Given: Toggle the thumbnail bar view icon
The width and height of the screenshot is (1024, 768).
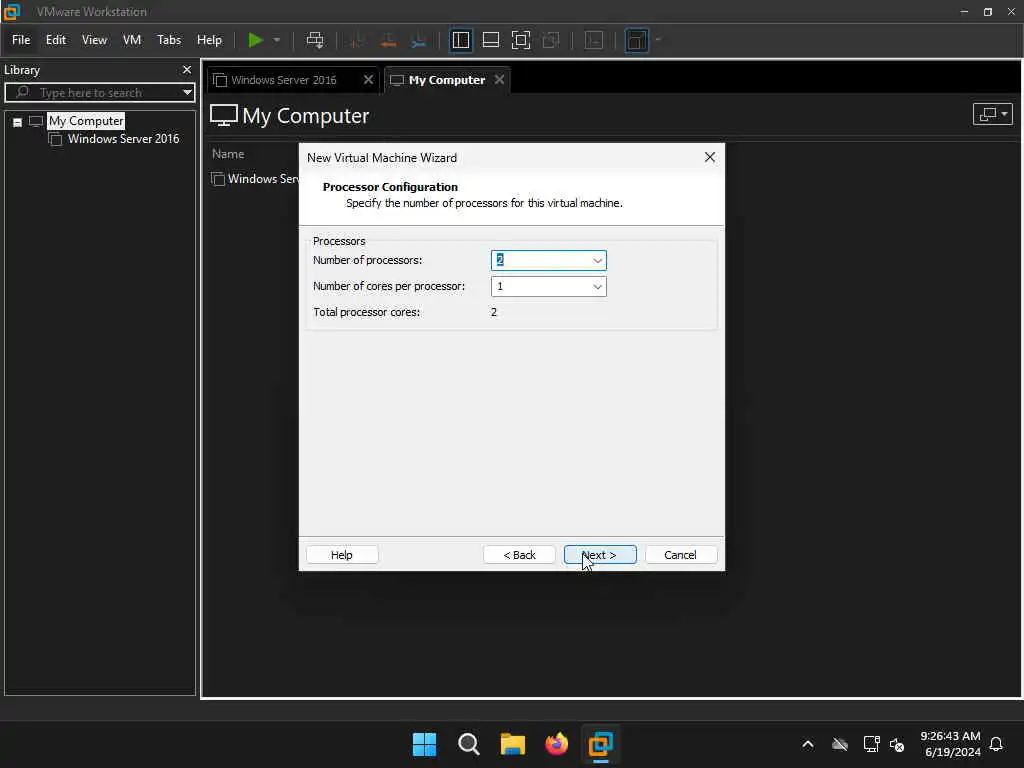Looking at the screenshot, I should pos(490,40).
